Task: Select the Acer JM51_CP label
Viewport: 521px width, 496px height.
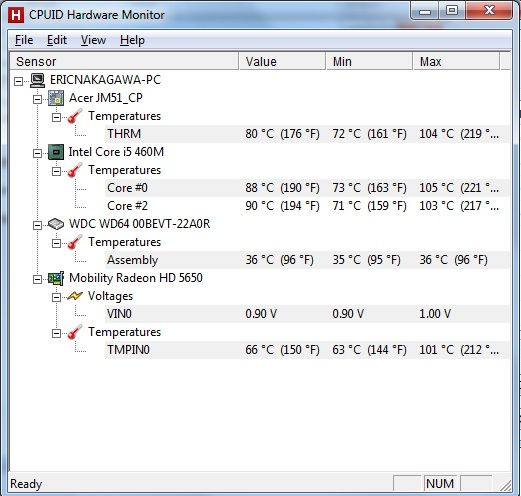Action: 106,98
